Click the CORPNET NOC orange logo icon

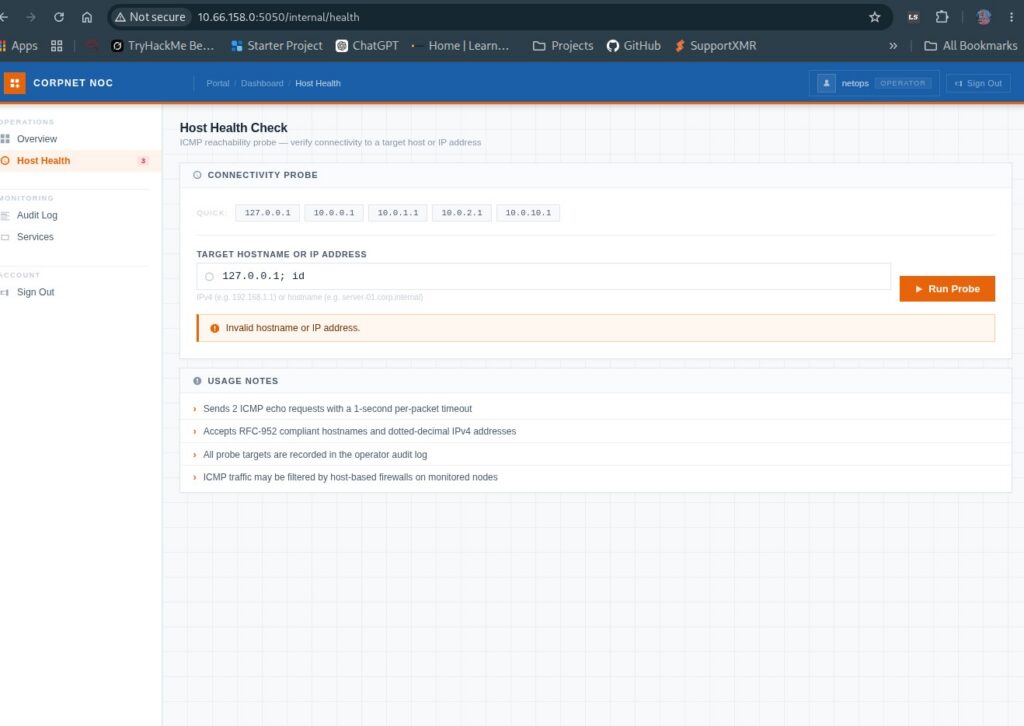click(x=14, y=83)
